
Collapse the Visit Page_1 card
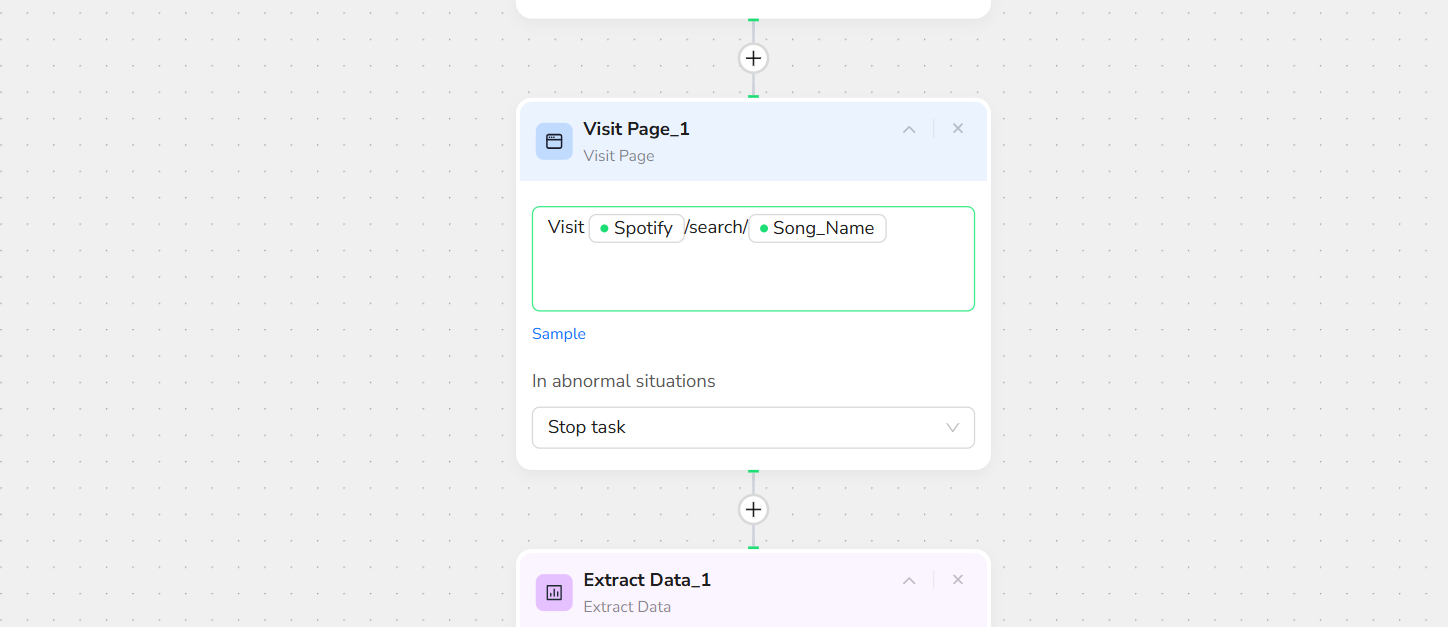click(x=909, y=129)
